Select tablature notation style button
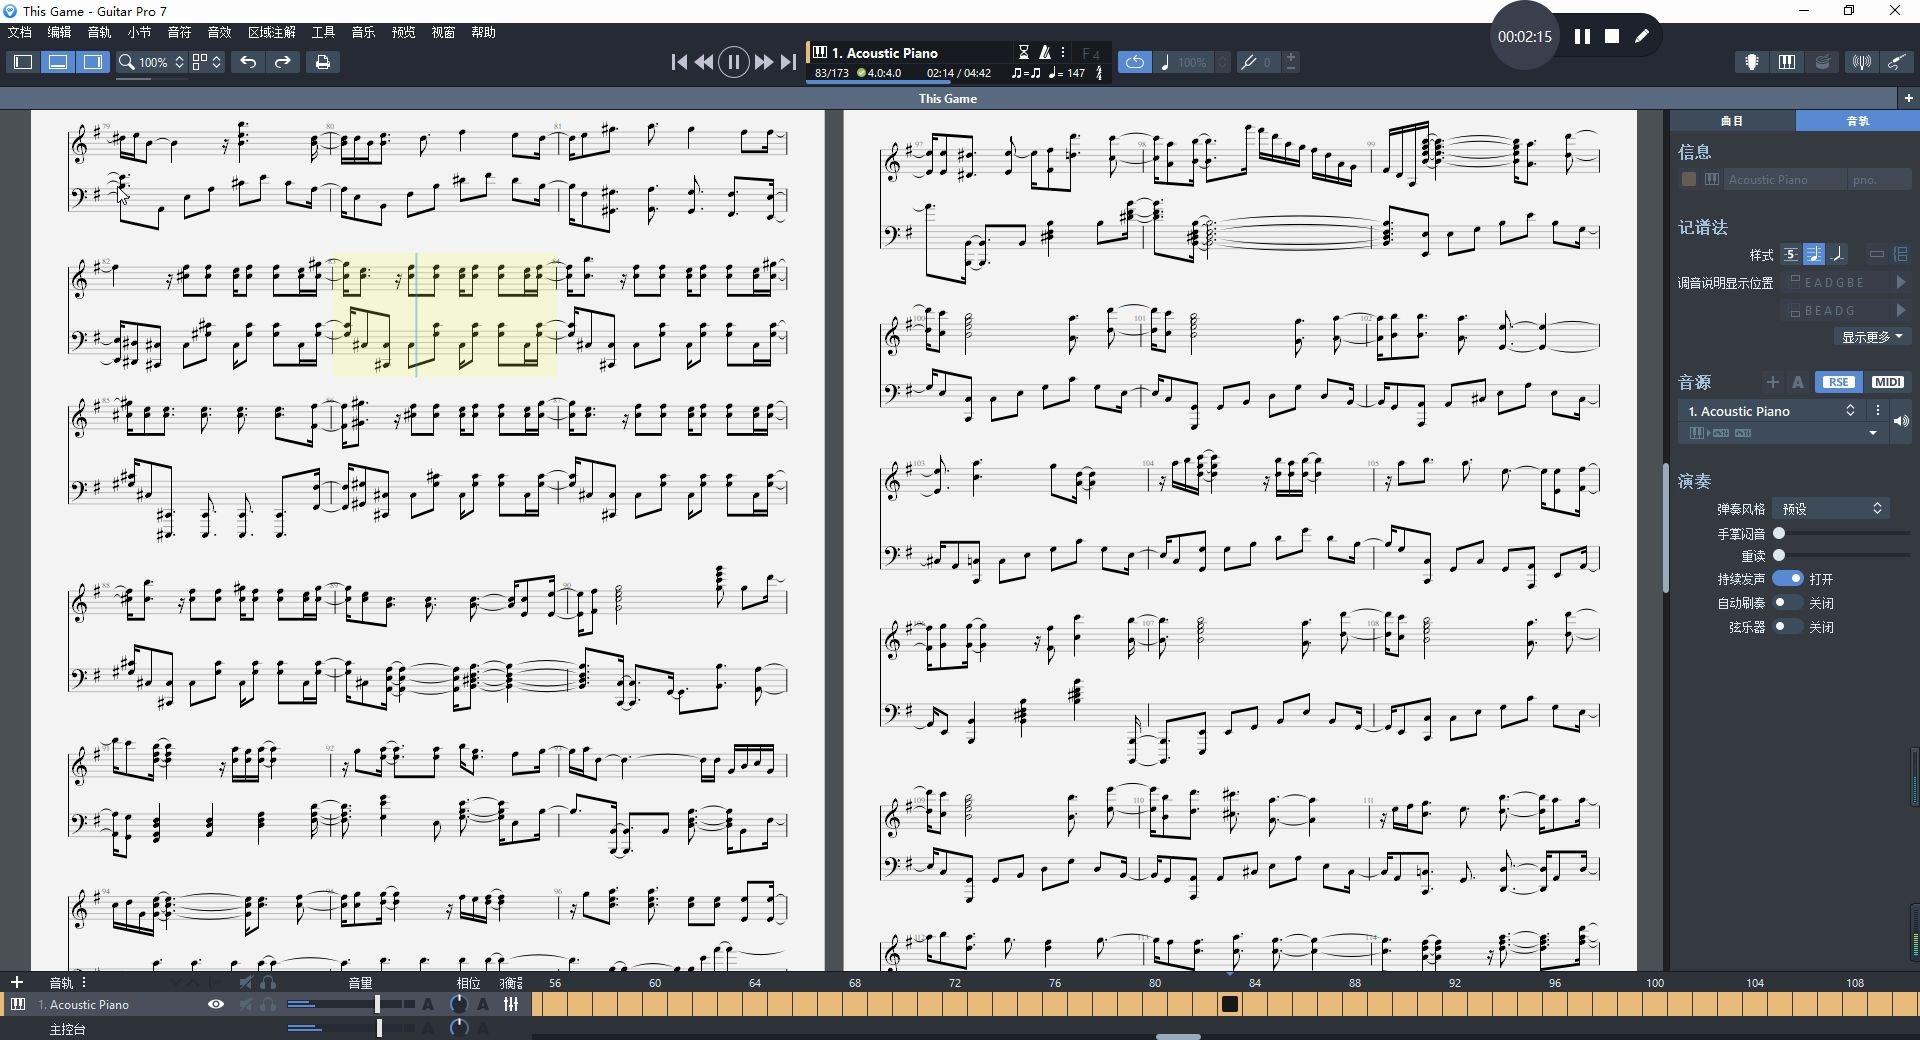Screen dimensions: 1920x1040 (1791, 254)
